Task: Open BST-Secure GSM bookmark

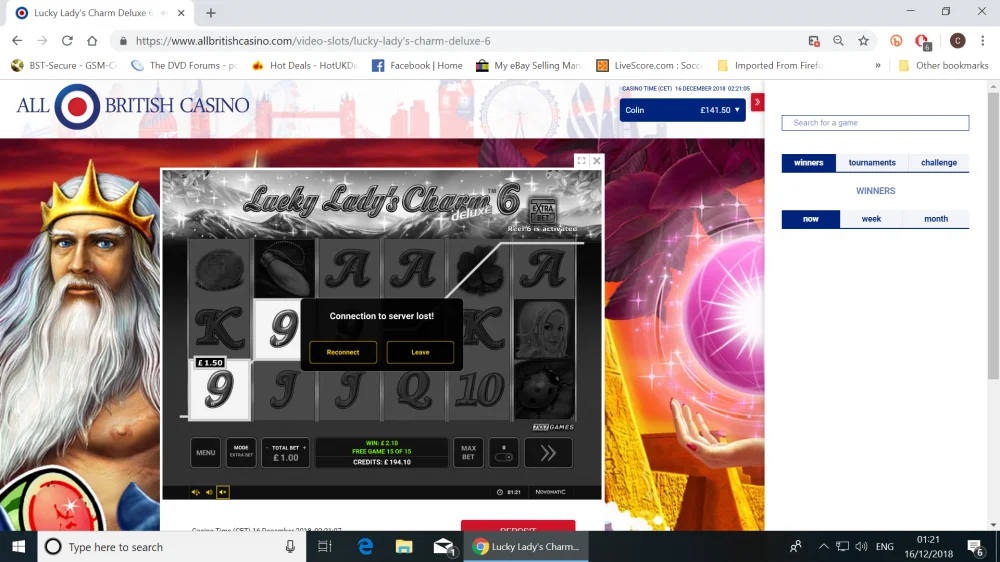Action: point(64,65)
